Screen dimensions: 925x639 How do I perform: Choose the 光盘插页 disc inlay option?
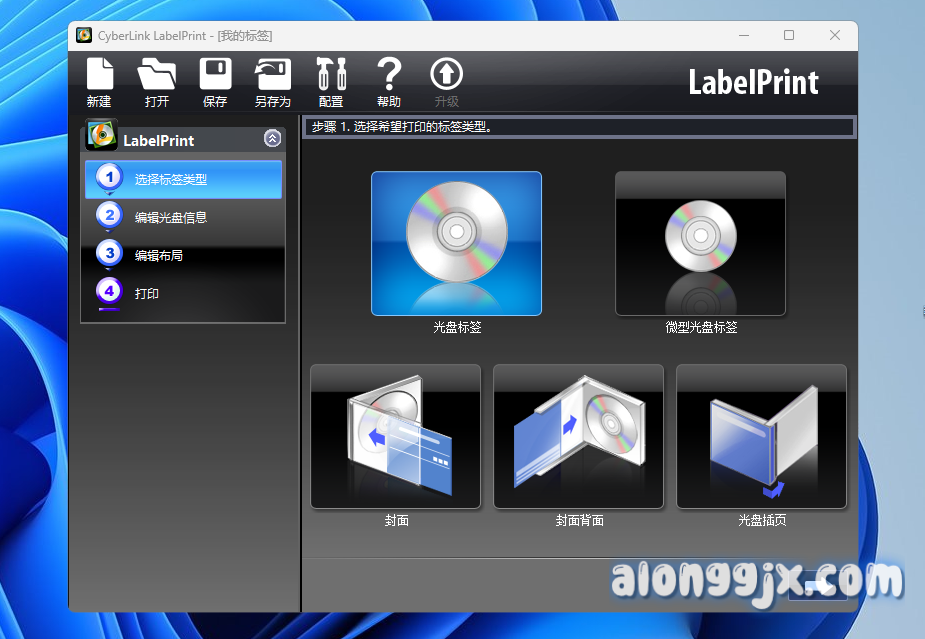pos(761,436)
